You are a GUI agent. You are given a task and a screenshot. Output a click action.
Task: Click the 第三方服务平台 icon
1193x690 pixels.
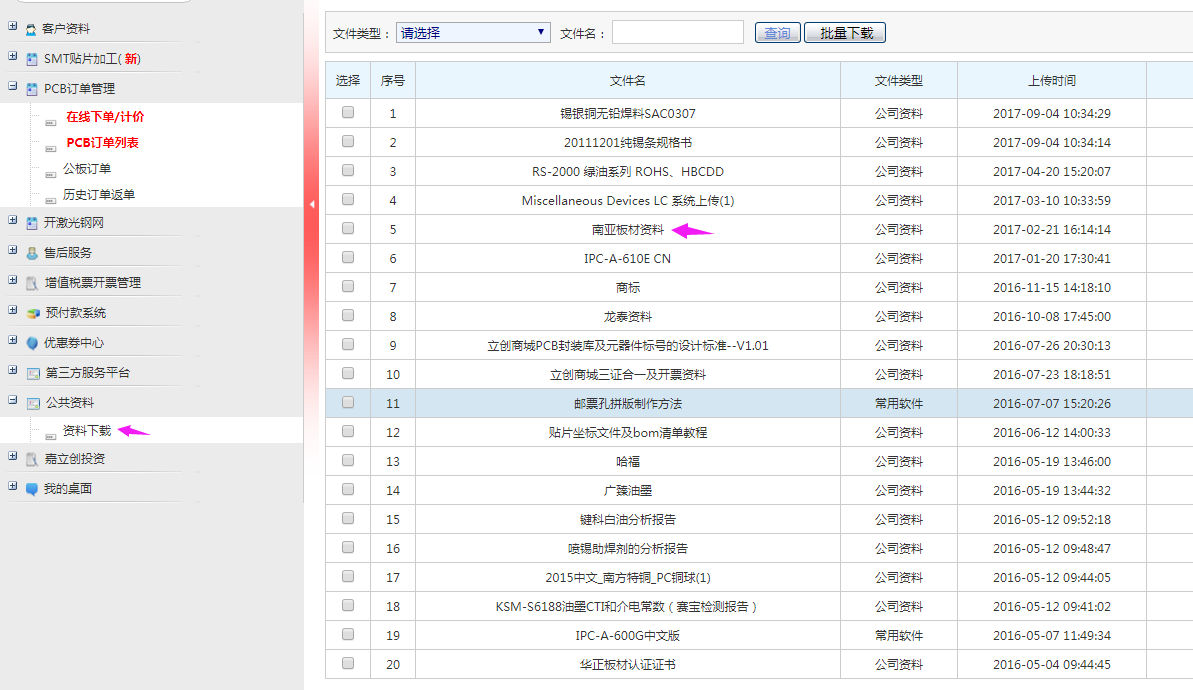33,373
